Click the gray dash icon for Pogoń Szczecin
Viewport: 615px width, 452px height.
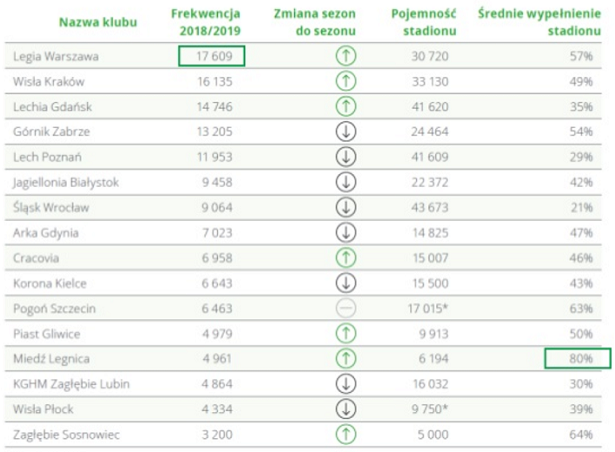(346, 308)
